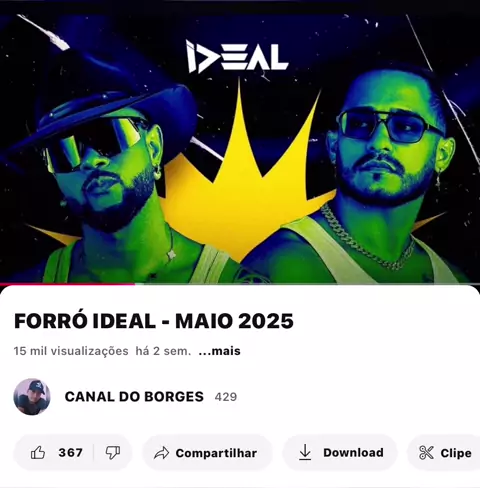This screenshot has height=488, width=480.
Task: Click the 429 subscriber count
Action: tap(226, 397)
